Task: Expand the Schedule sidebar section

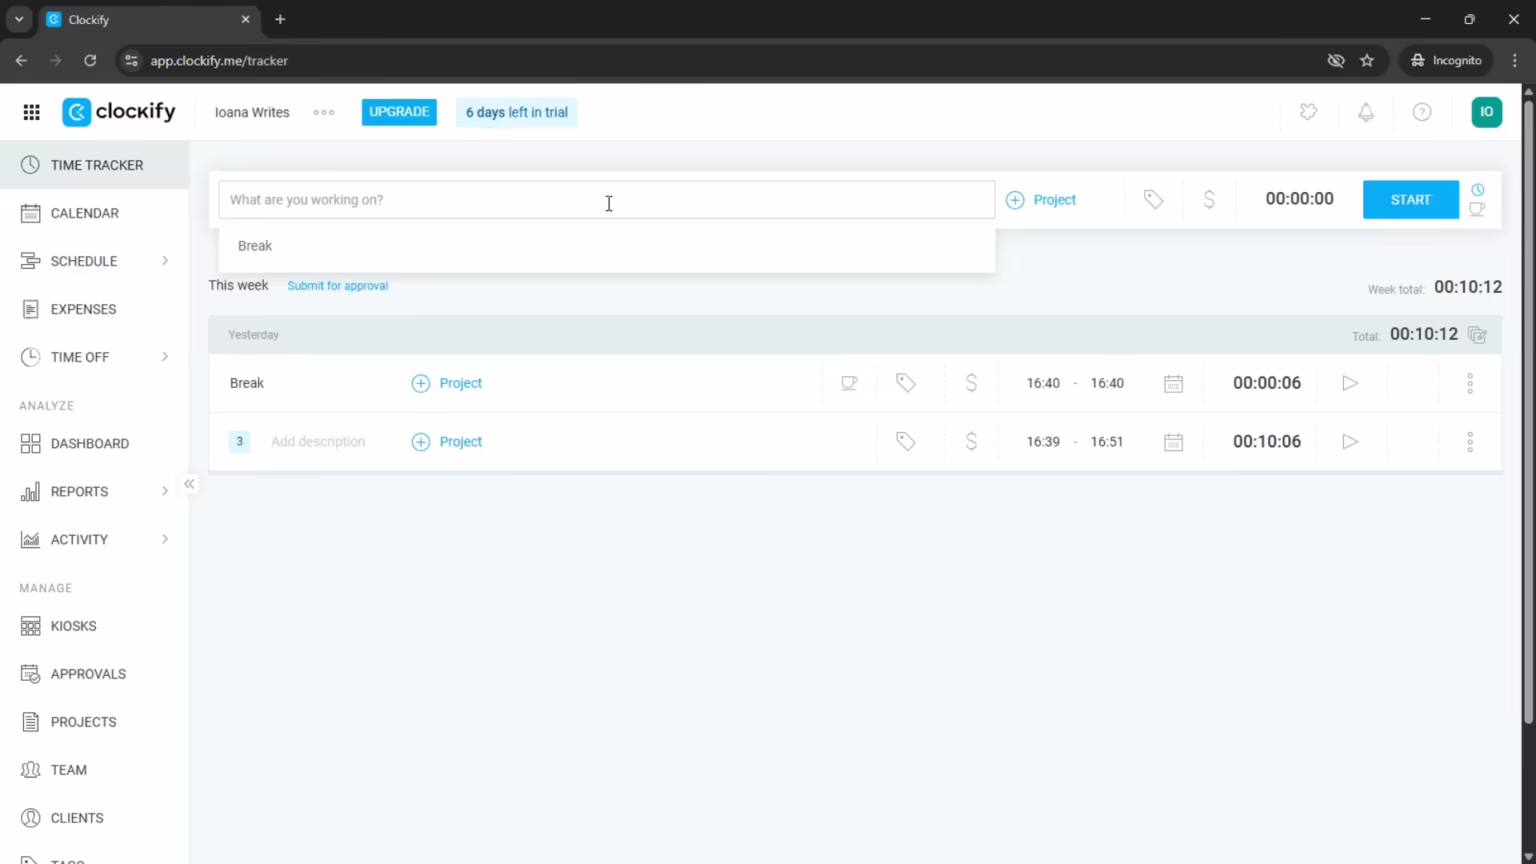Action: pyautogui.click(x=165, y=261)
